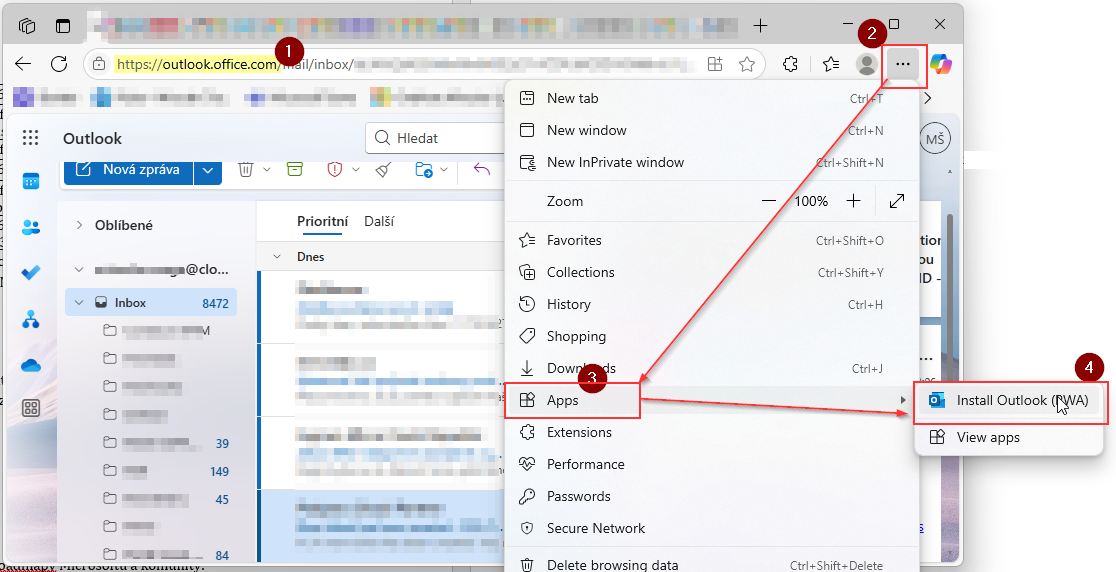This screenshot has height=572, width=1116.
Task: Open Collections menu item
Action: (x=714, y=272)
